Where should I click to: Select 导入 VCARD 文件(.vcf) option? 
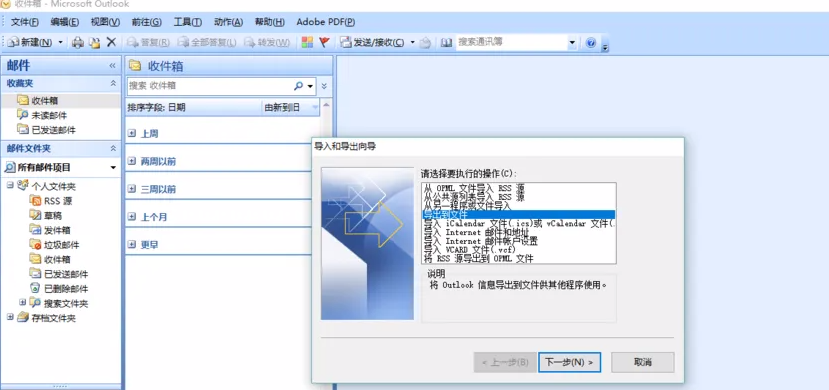[x=518, y=249]
